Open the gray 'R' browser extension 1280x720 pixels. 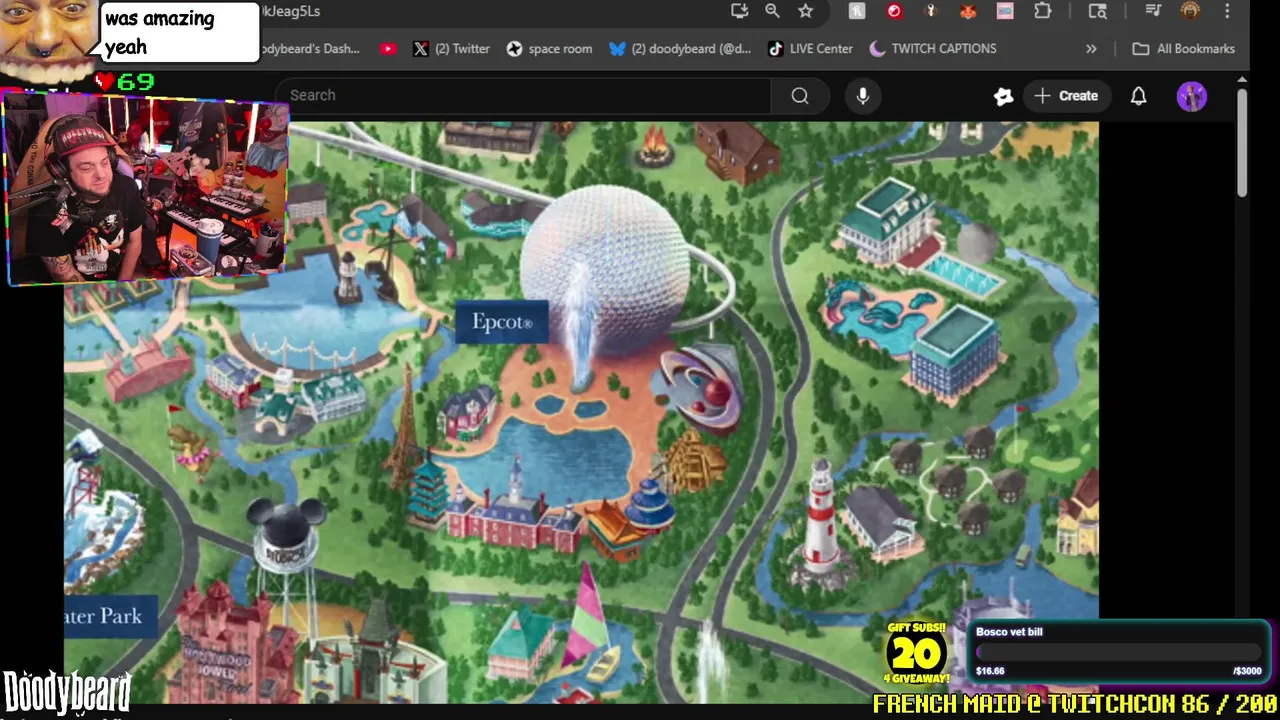tap(857, 11)
